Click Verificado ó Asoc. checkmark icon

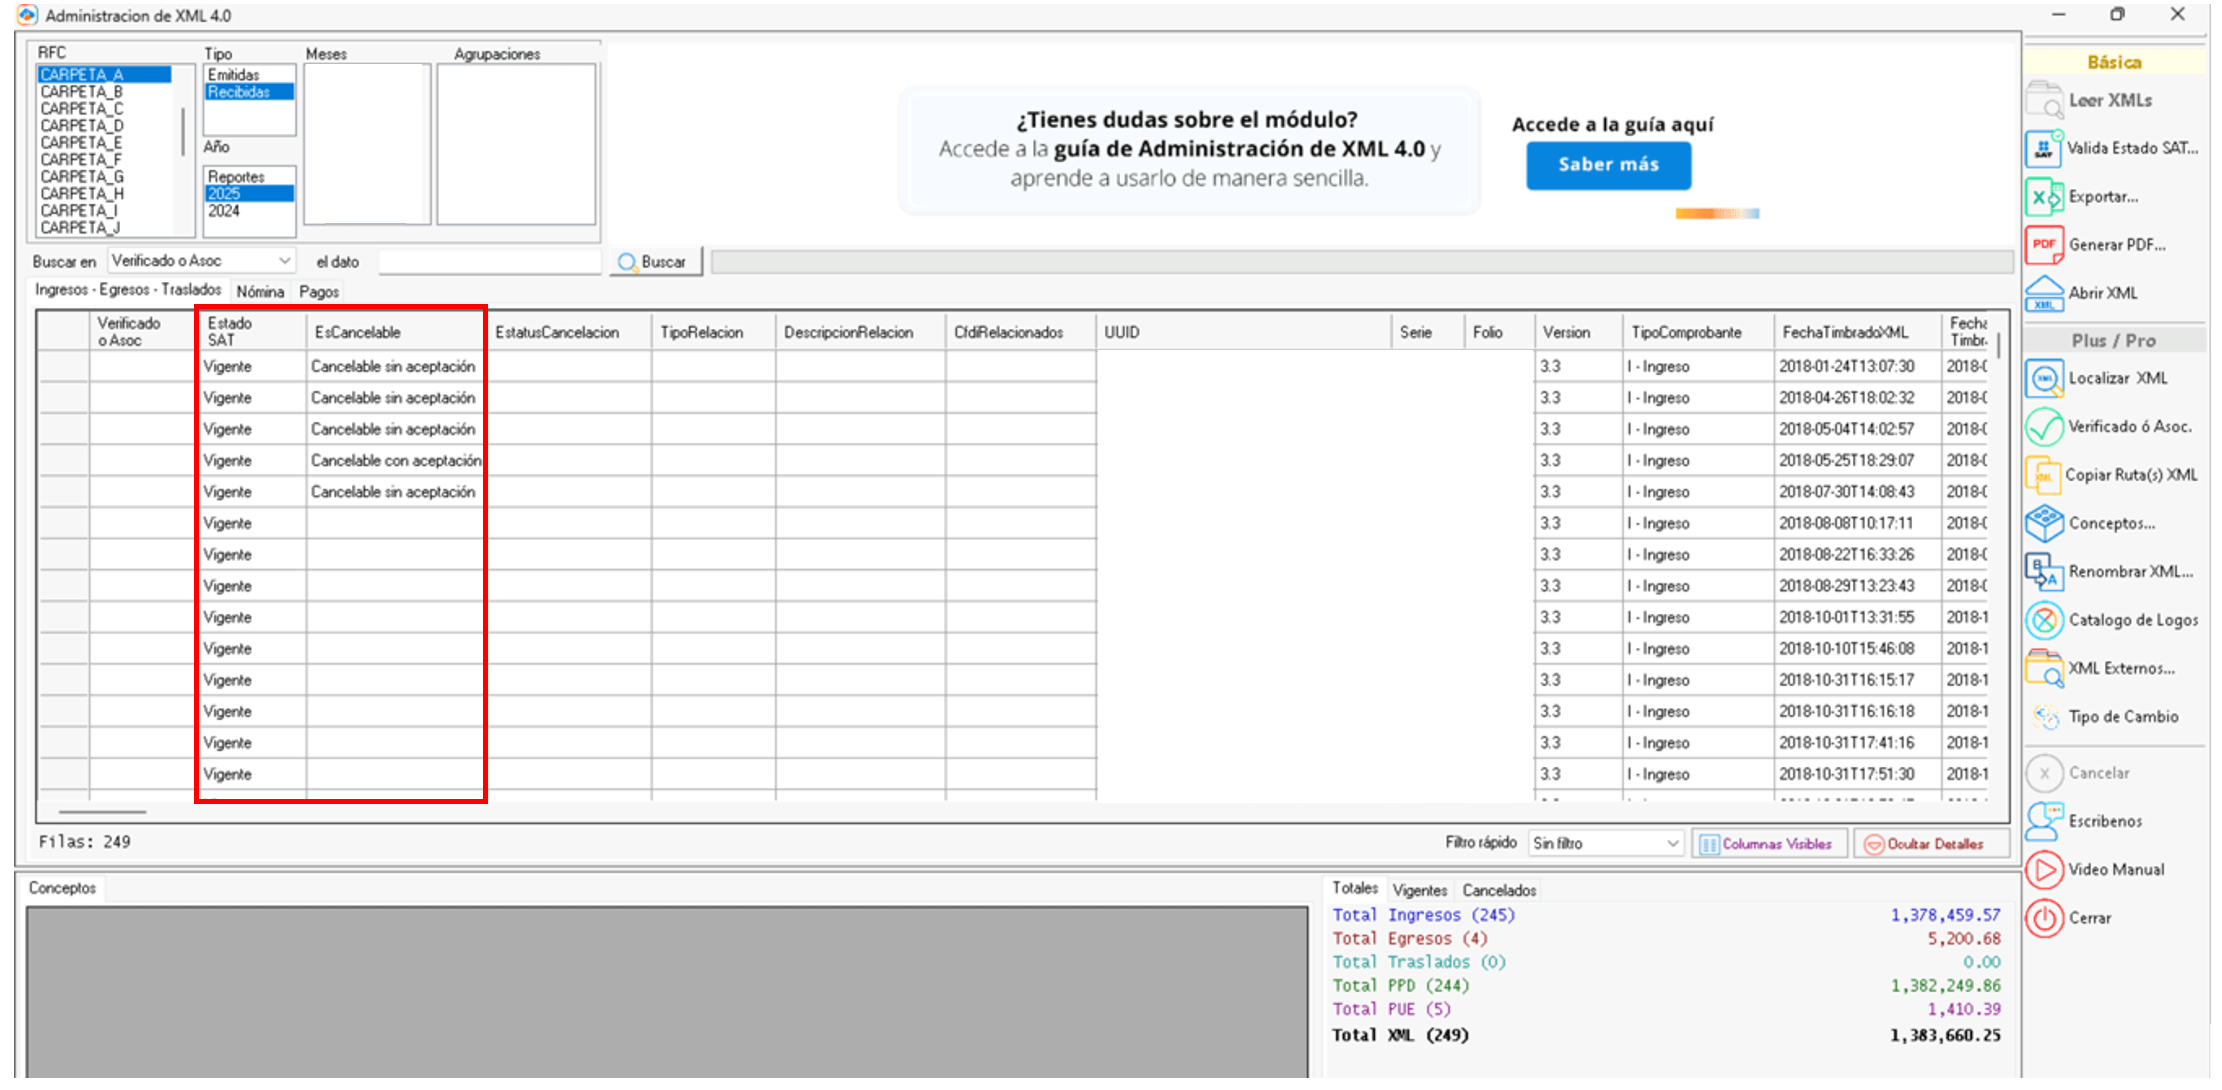[x=2044, y=427]
